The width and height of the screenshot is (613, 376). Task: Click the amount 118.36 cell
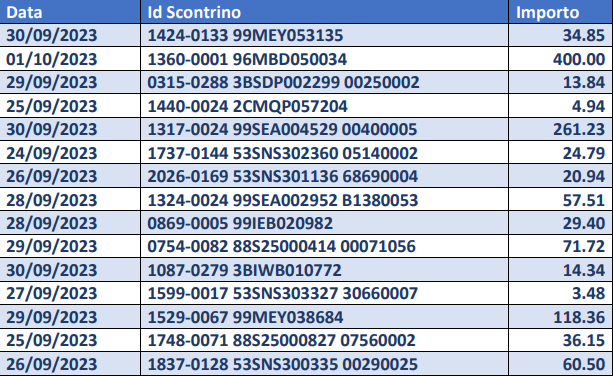tap(561, 317)
